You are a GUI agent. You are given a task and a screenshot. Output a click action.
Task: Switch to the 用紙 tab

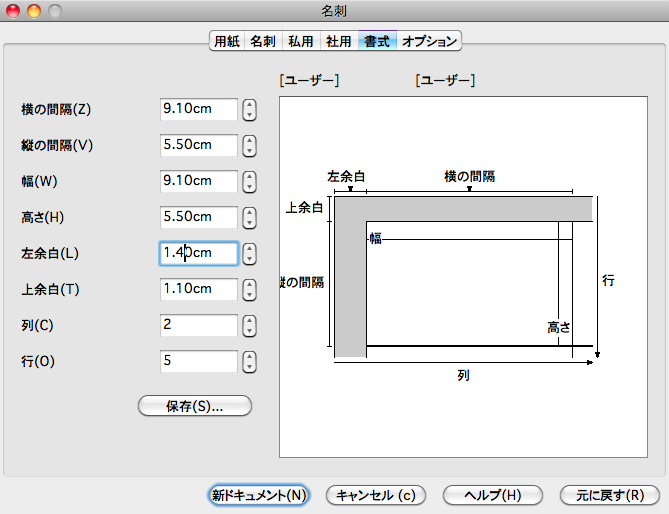(226, 42)
